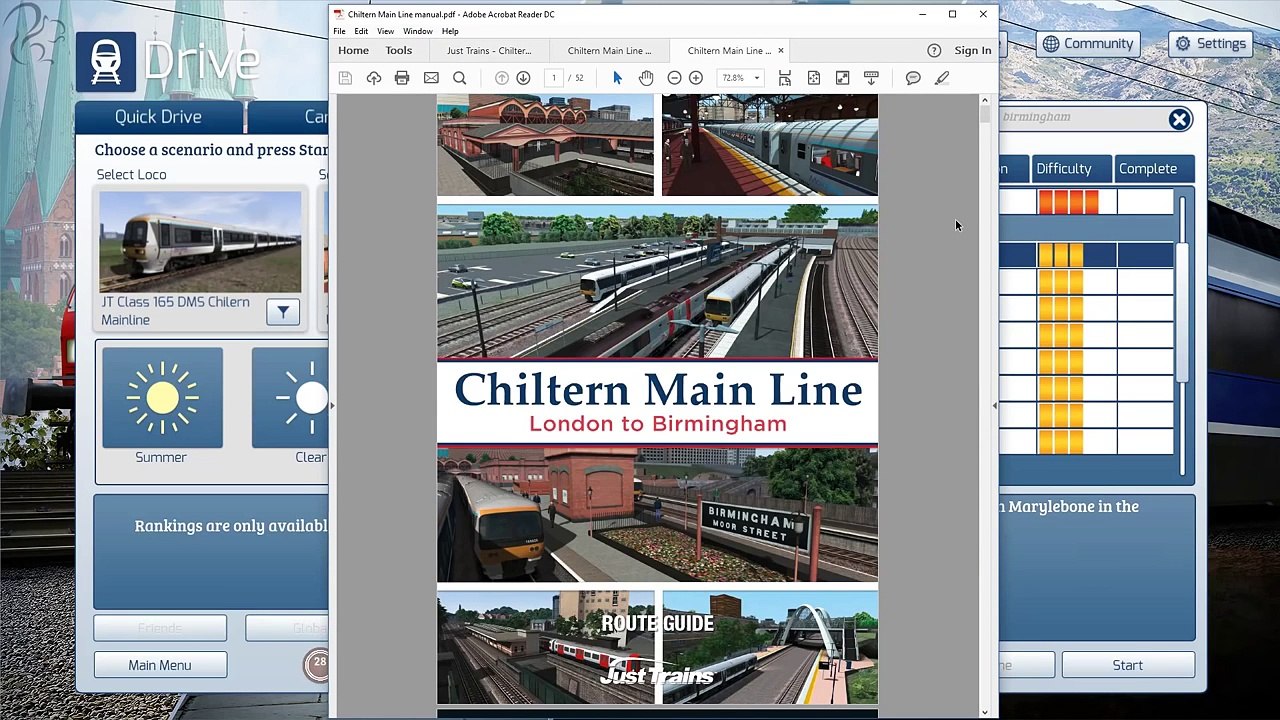Click the Save file icon in Acrobat toolbar
Screen dimensions: 1280x720
[x=345, y=78]
